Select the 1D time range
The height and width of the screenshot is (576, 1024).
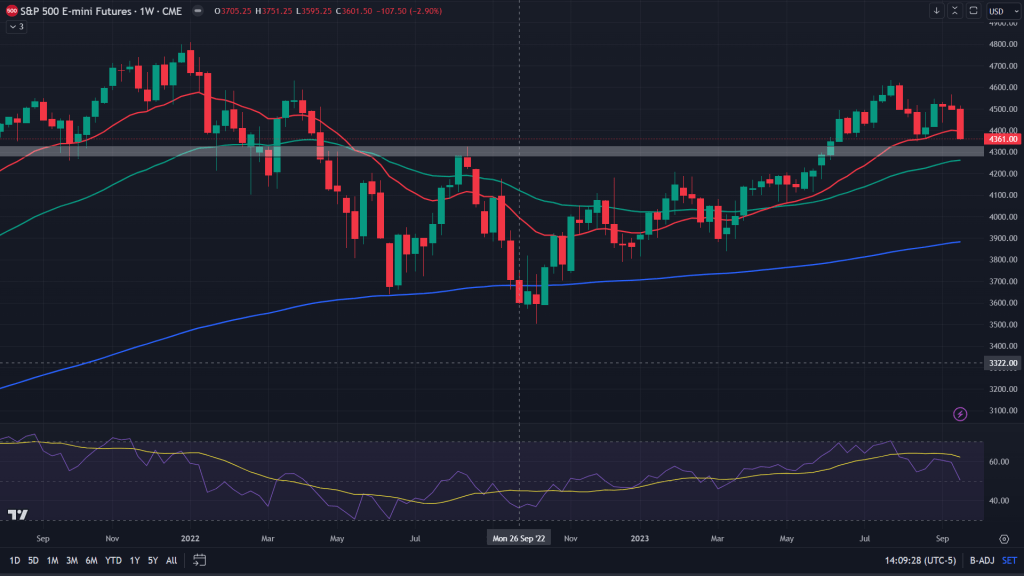[x=14, y=560]
